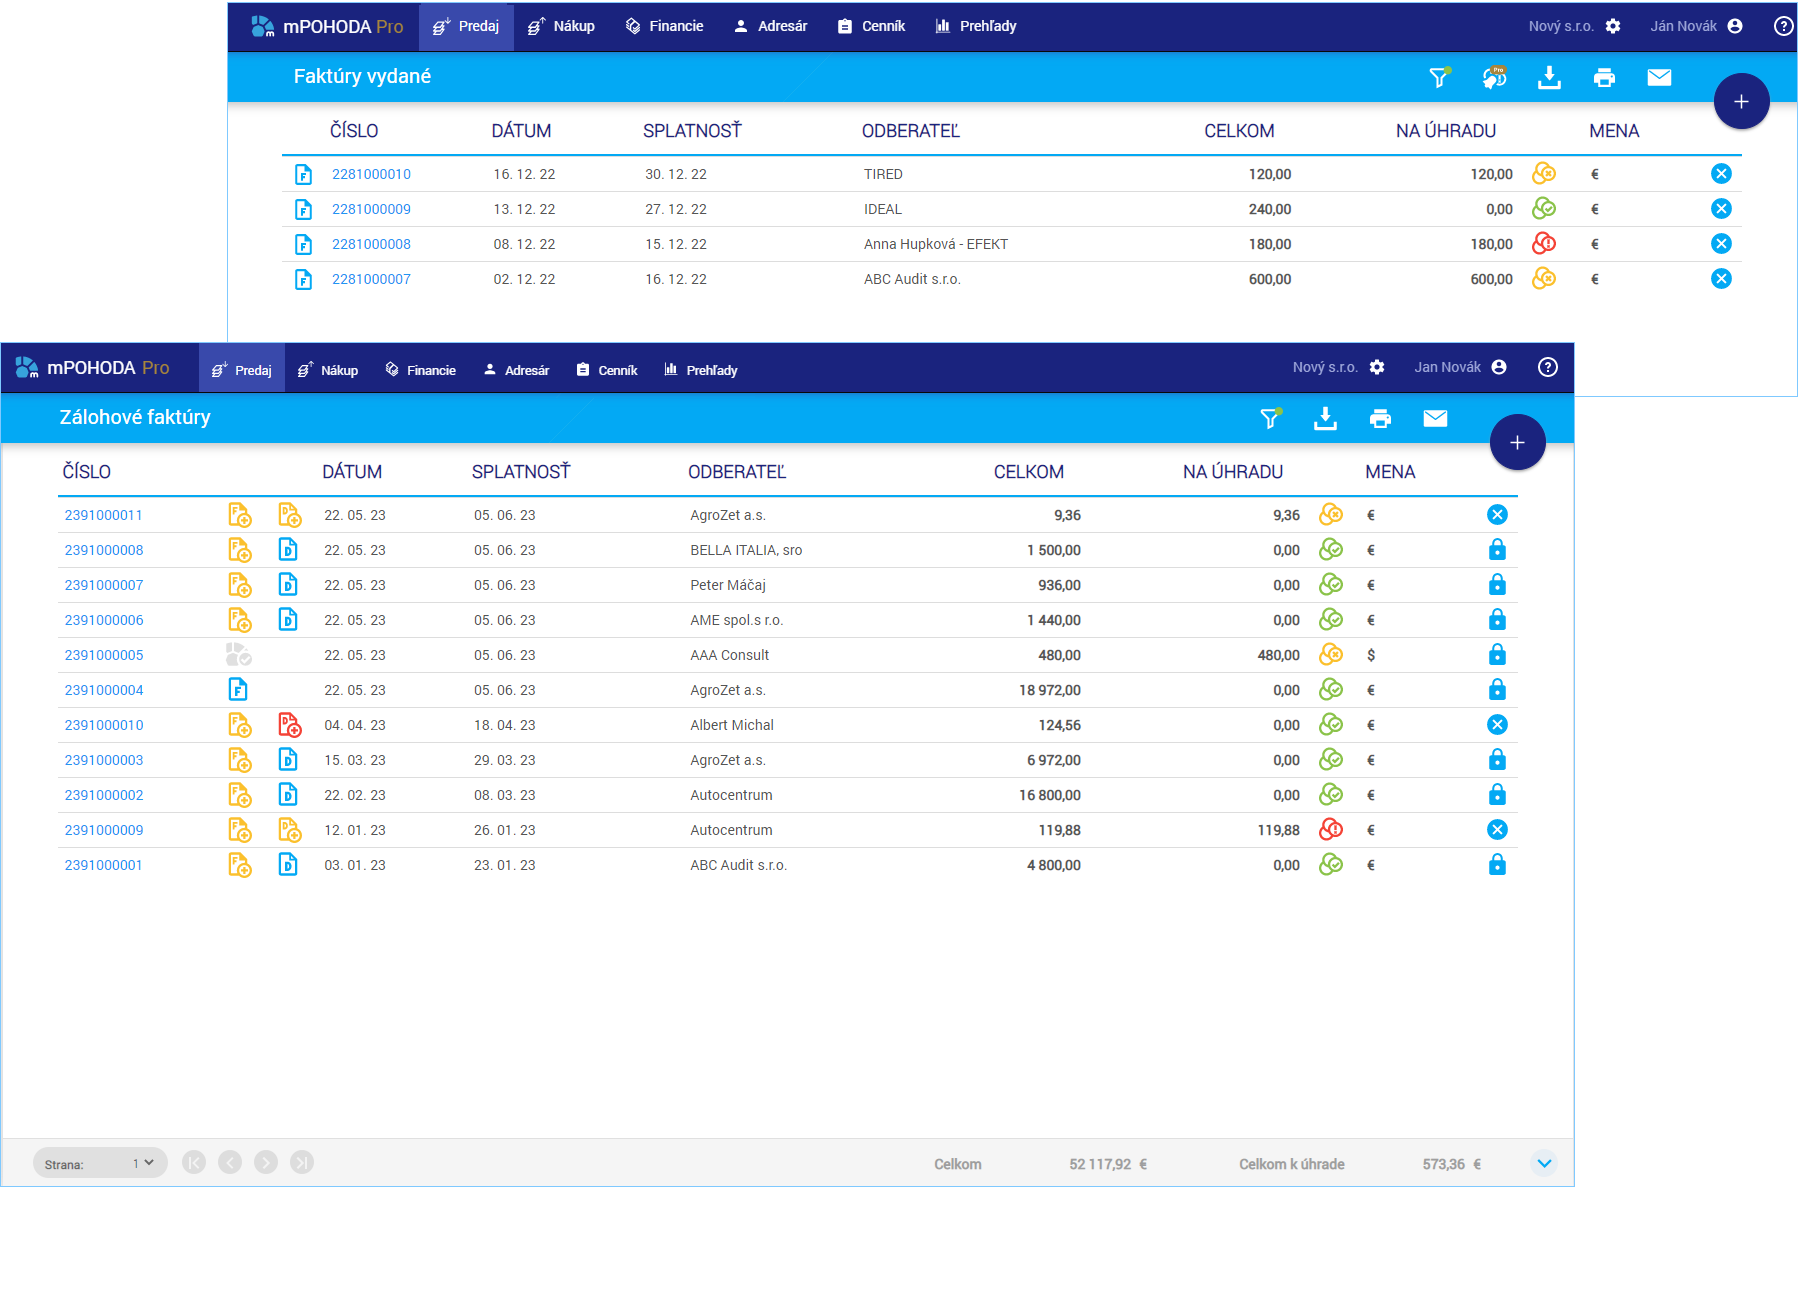This screenshot has height=1300, width=1800.
Task: Sort by DÁTUM column in Zálohové faktúry
Action: point(352,472)
